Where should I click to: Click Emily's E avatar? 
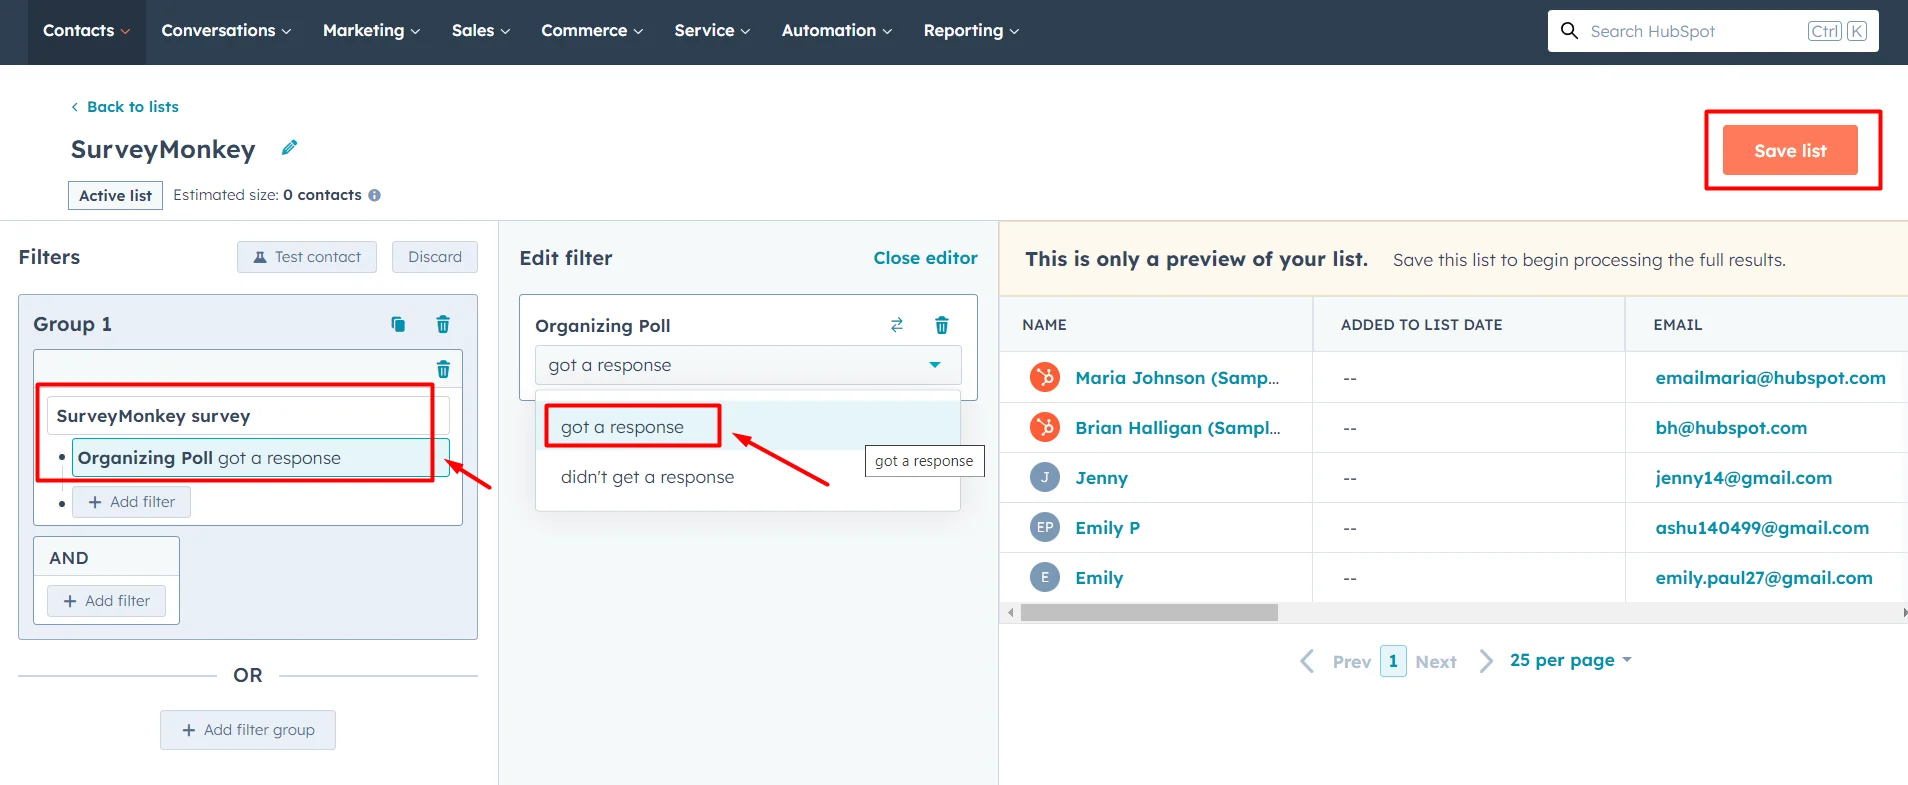1045,577
